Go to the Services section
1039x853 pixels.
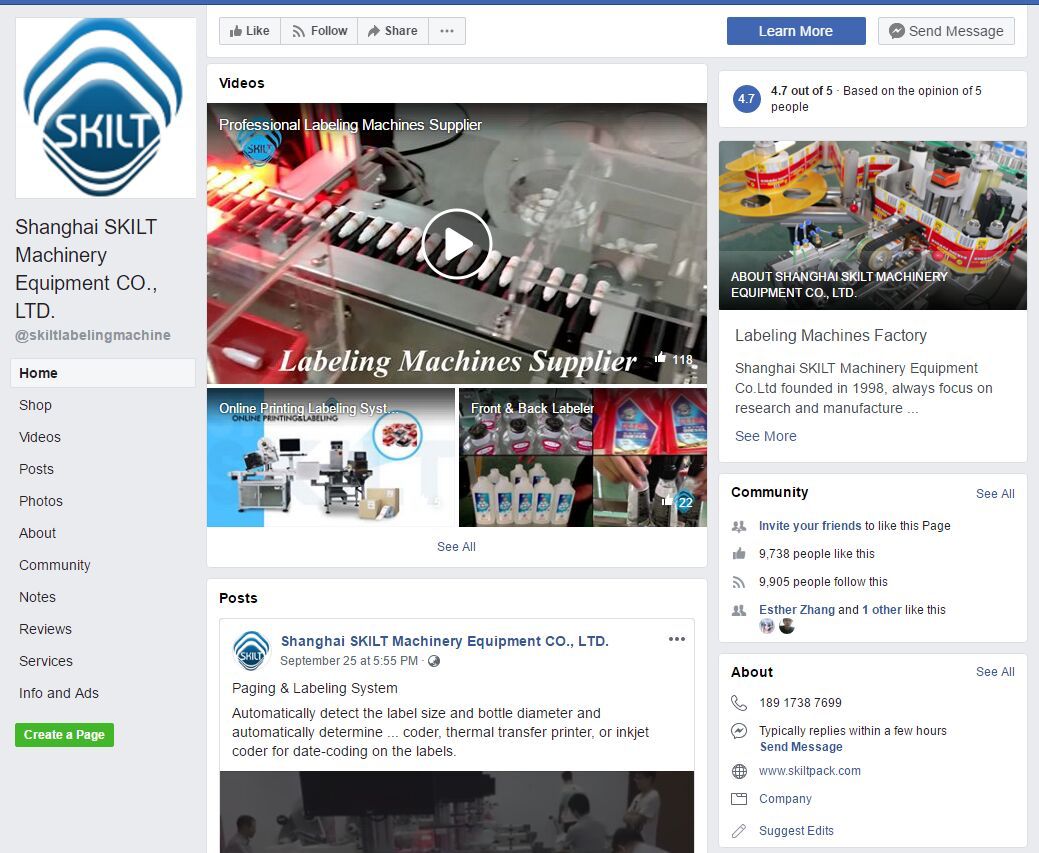click(x=46, y=661)
